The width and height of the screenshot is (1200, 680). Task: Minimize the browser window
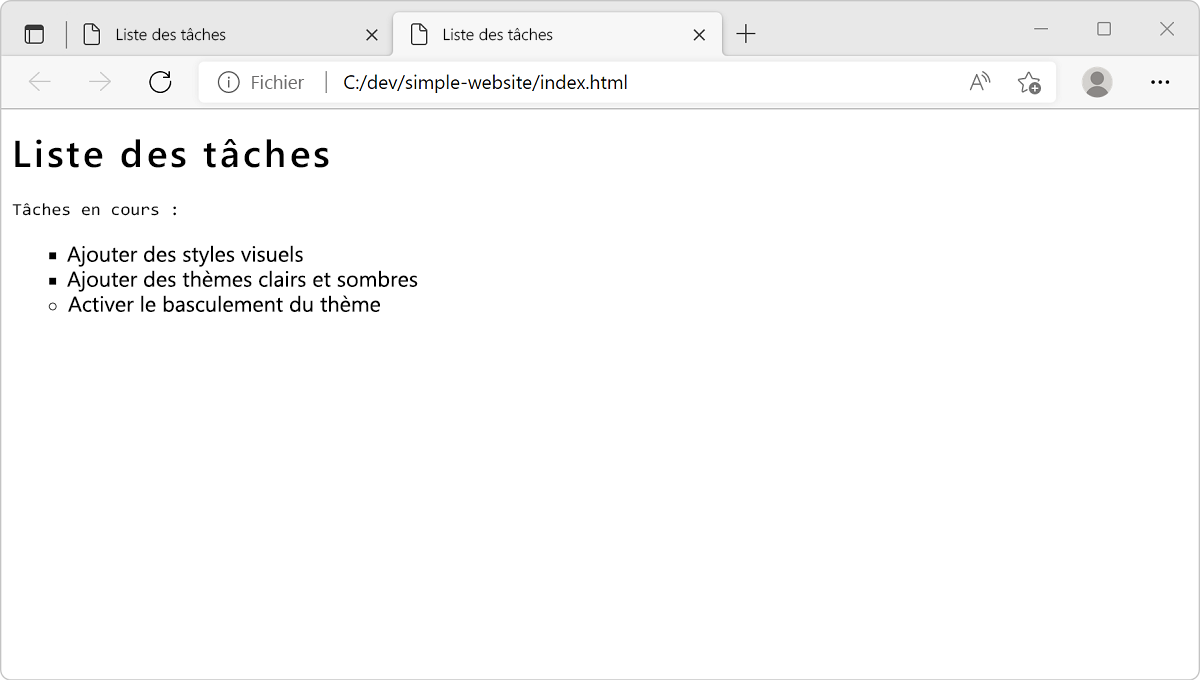click(1040, 29)
